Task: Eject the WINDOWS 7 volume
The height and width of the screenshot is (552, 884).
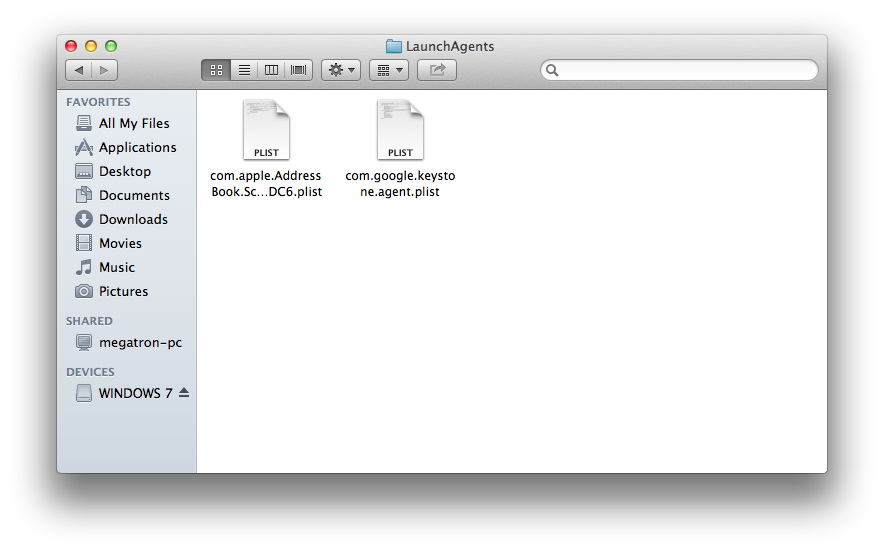Action: coord(184,392)
